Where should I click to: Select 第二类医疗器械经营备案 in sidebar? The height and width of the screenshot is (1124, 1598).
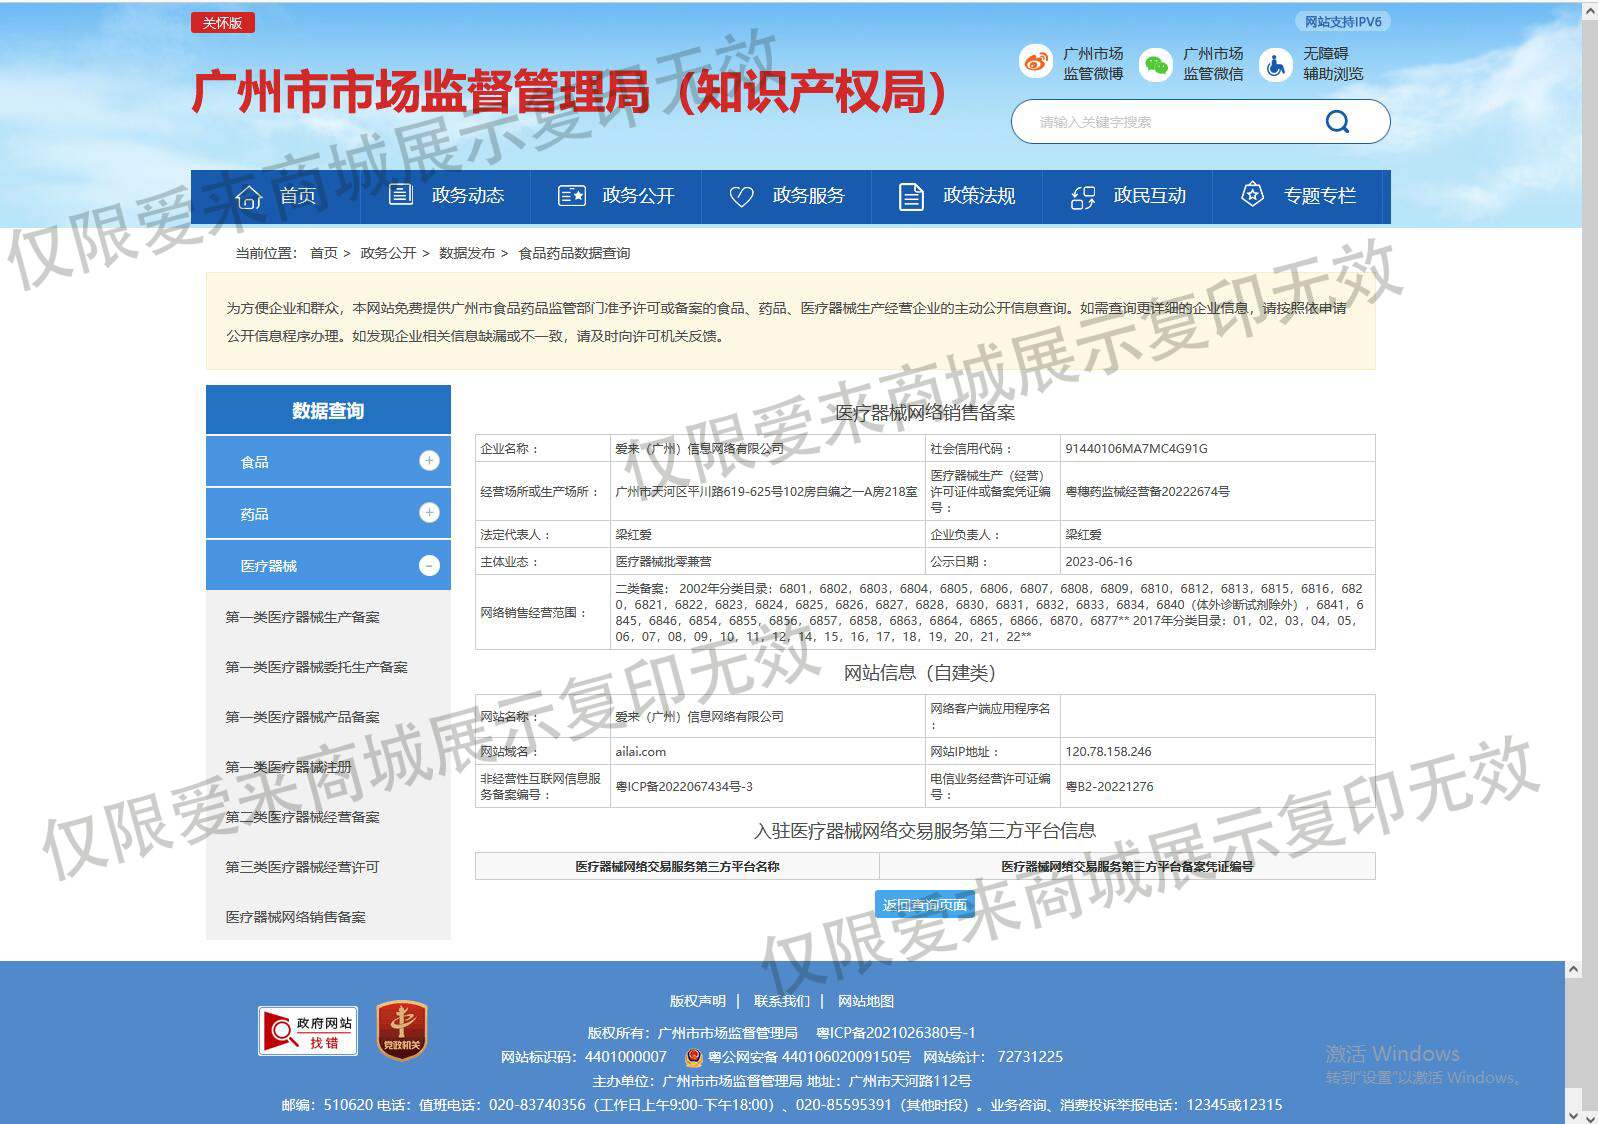pyautogui.click(x=302, y=817)
